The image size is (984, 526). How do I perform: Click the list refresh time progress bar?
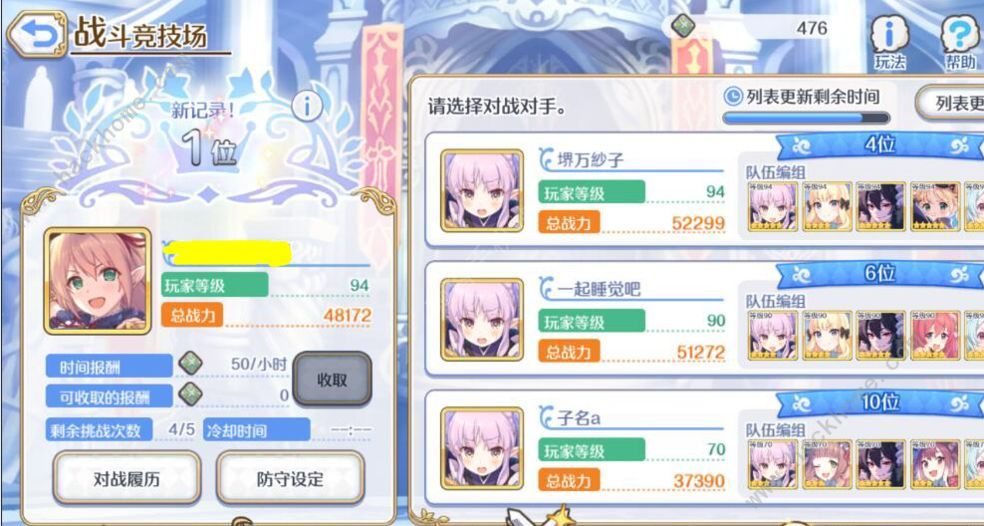[806, 117]
